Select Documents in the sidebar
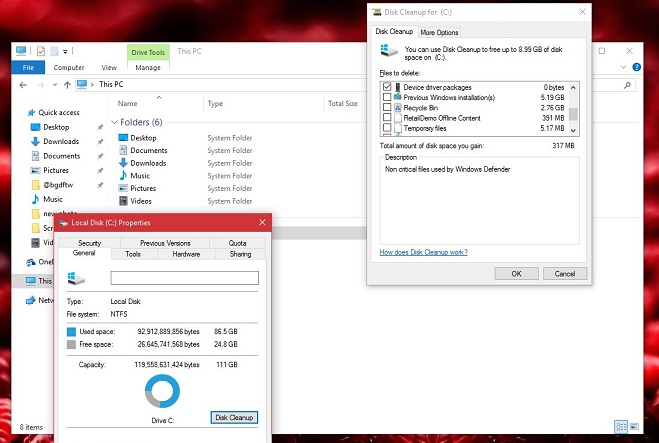 point(61,156)
